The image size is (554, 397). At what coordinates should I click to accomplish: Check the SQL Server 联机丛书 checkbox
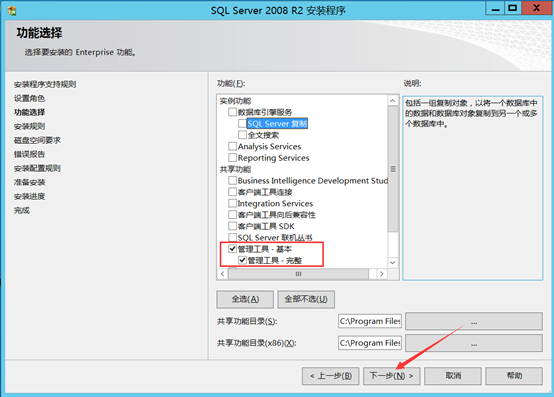[x=232, y=237]
